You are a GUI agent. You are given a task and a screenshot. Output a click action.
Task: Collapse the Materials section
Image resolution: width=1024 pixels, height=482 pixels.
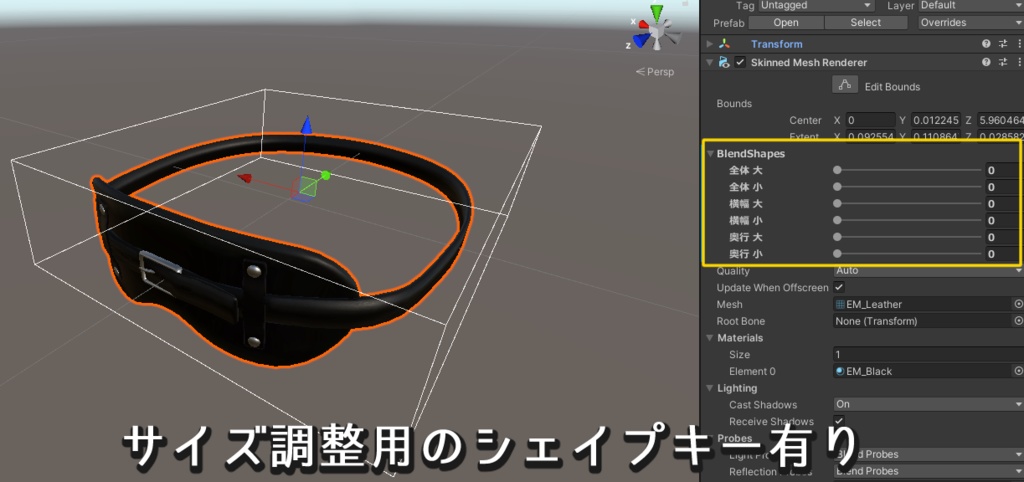click(x=711, y=338)
